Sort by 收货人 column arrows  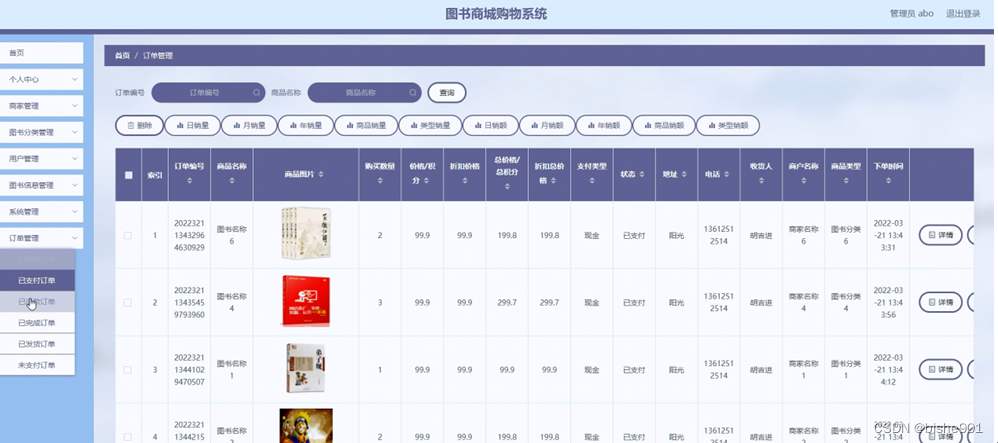coord(761,181)
